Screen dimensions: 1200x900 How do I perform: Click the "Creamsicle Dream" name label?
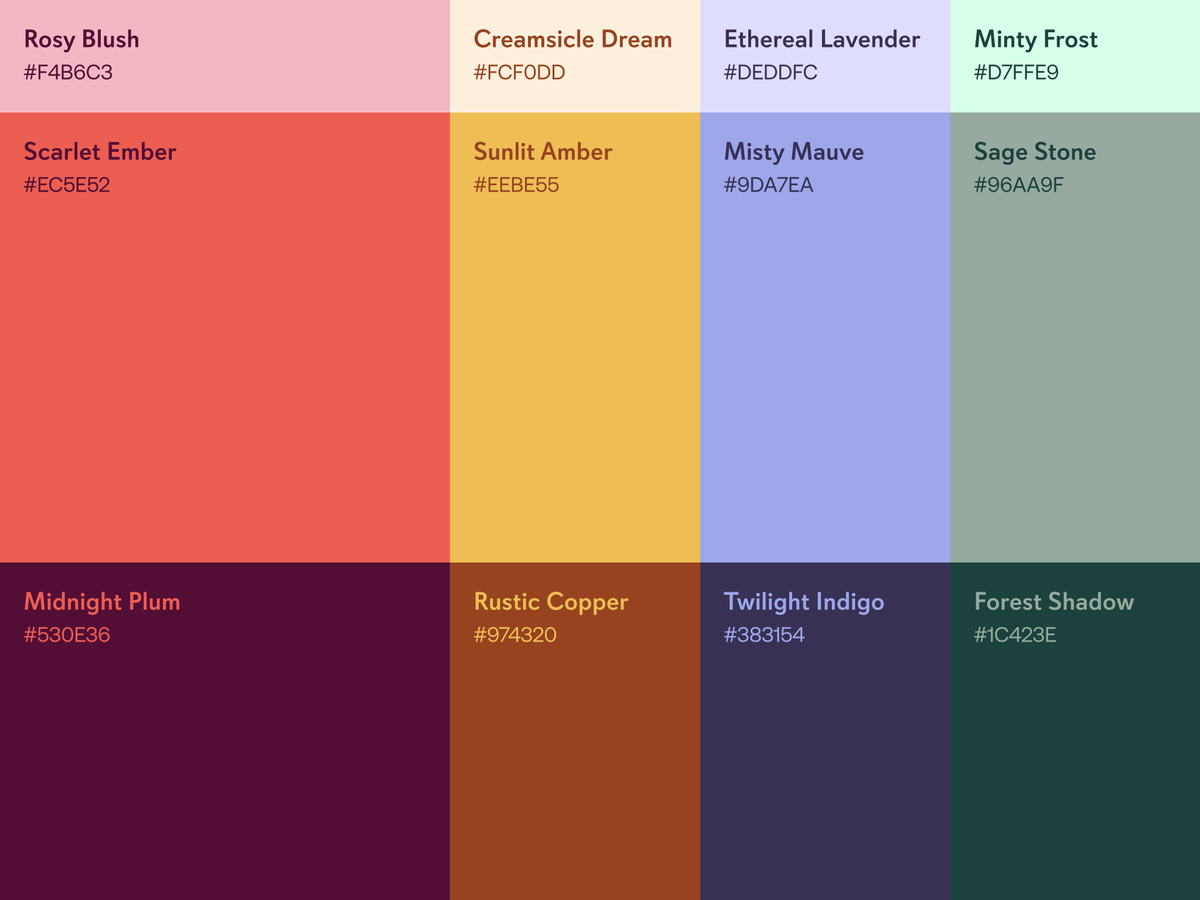tap(573, 40)
